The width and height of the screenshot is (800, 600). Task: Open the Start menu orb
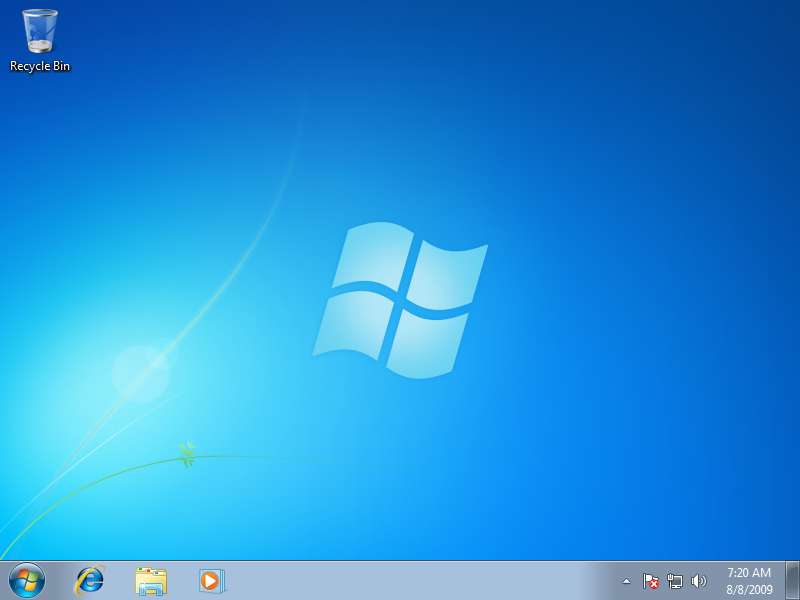pos(26,580)
